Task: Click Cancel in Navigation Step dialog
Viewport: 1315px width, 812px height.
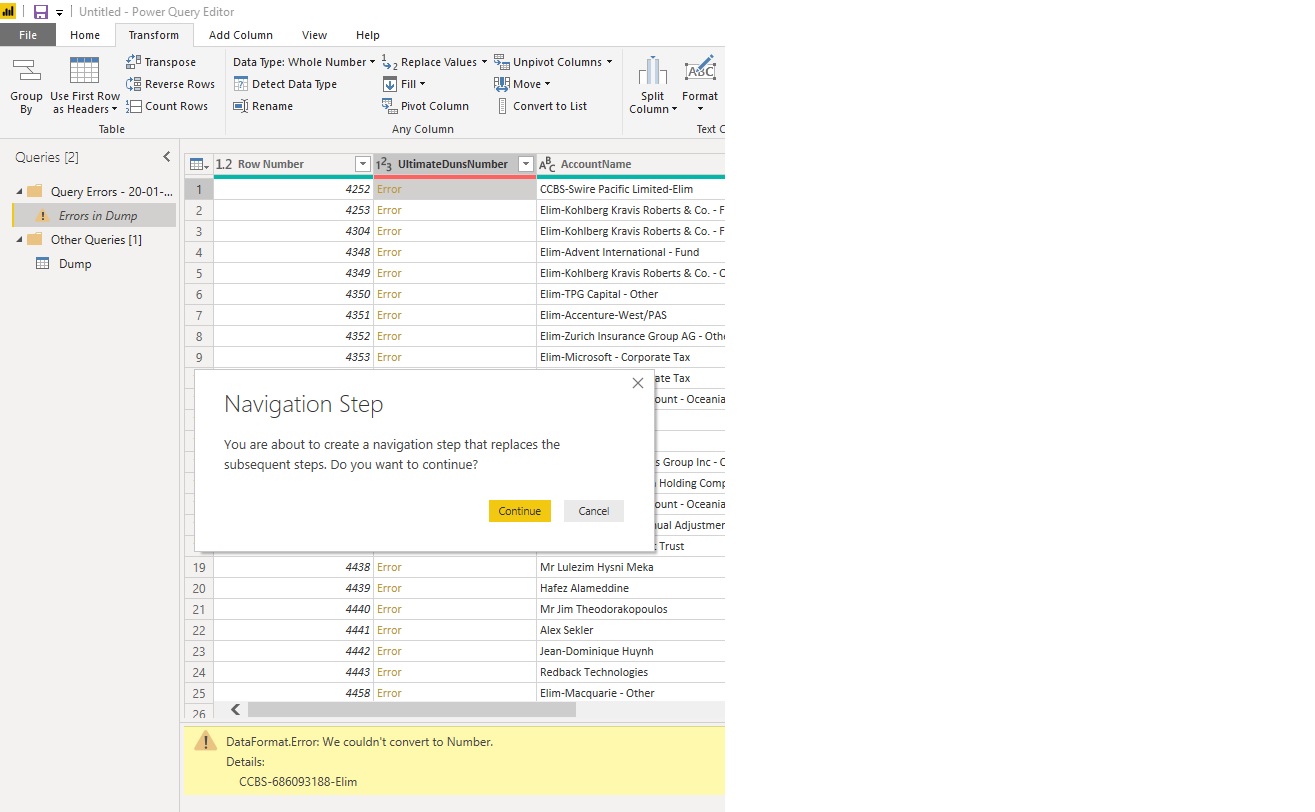Action: [x=594, y=511]
